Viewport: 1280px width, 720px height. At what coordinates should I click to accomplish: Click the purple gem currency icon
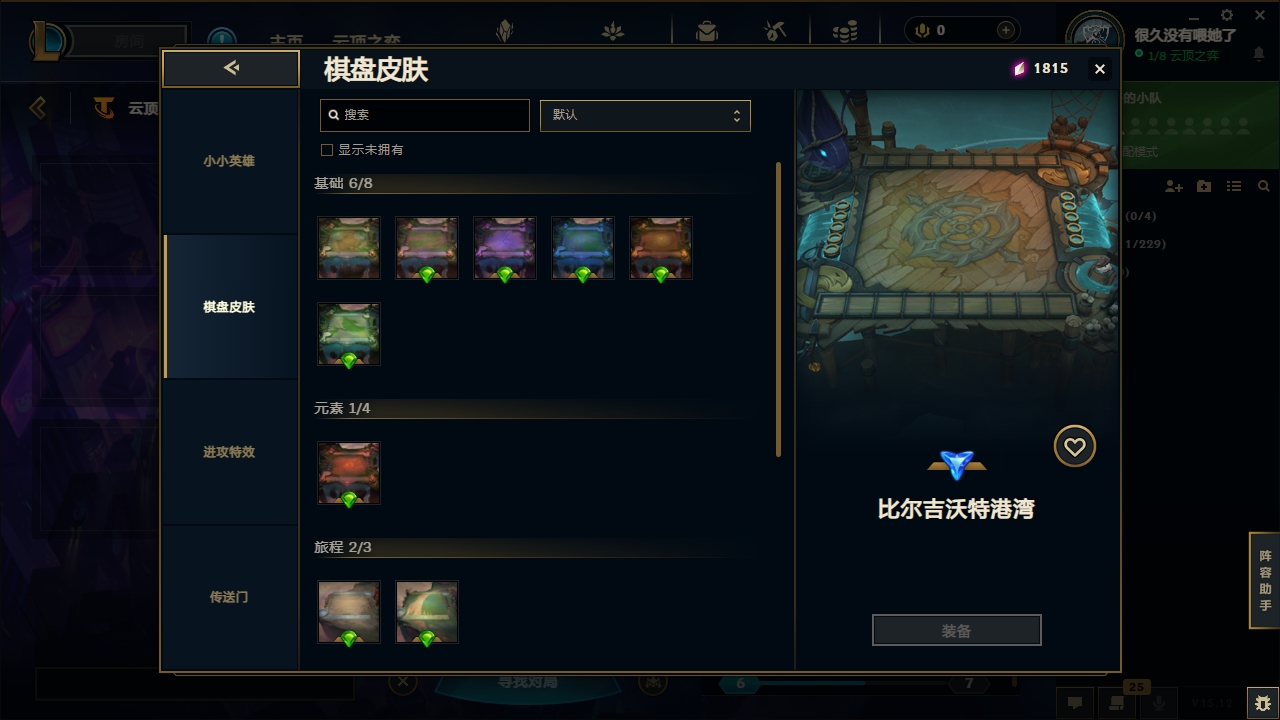click(x=1019, y=68)
